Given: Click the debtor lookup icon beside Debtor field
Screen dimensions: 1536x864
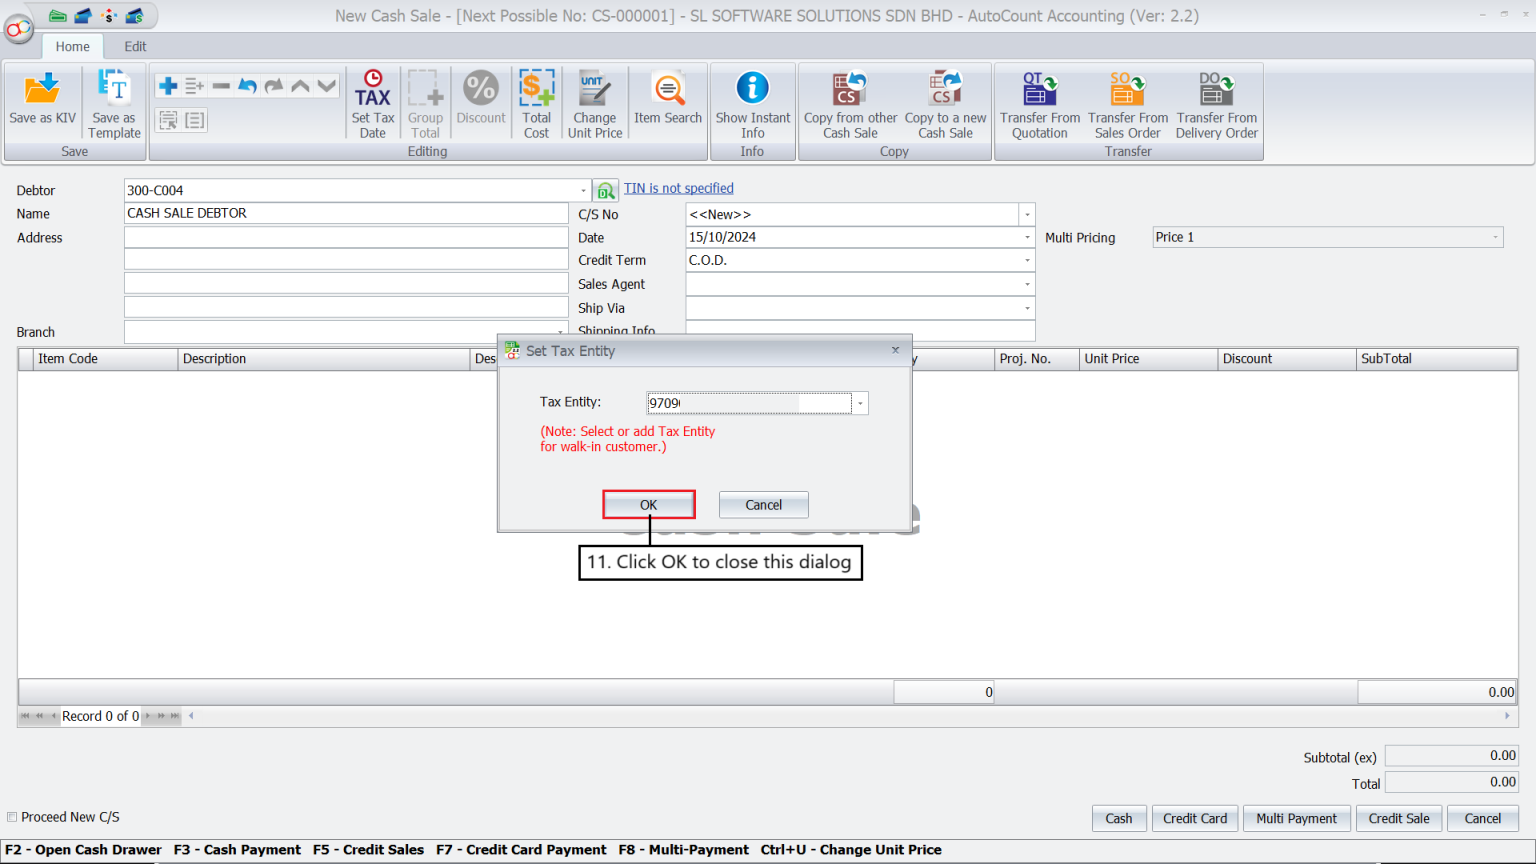Looking at the screenshot, I should (605, 190).
